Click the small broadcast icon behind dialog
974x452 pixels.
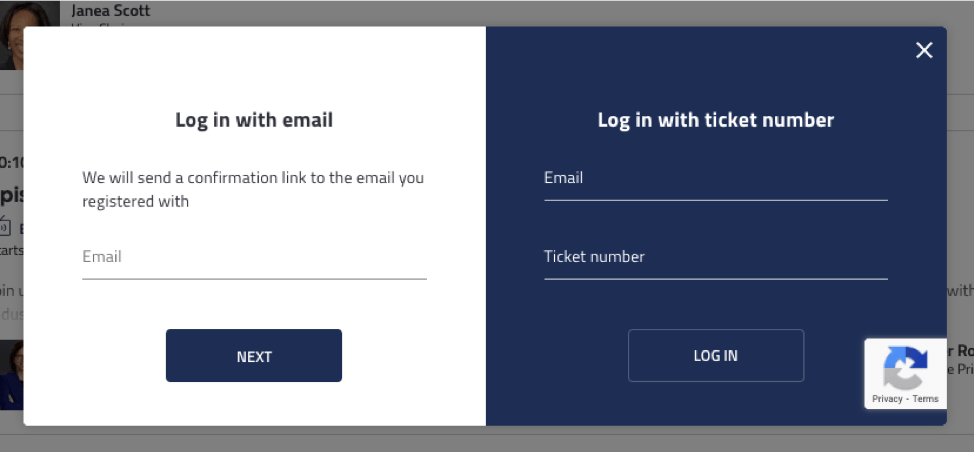click(5, 225)
